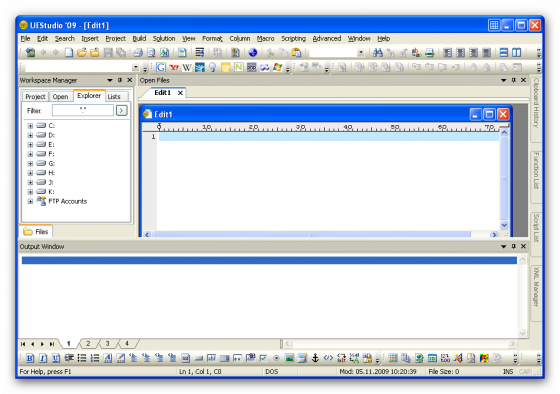Click the Print icon in toolbar
The width and height of the screenshot is (560, 394).
pyautogui.click(x=138, y=53)
